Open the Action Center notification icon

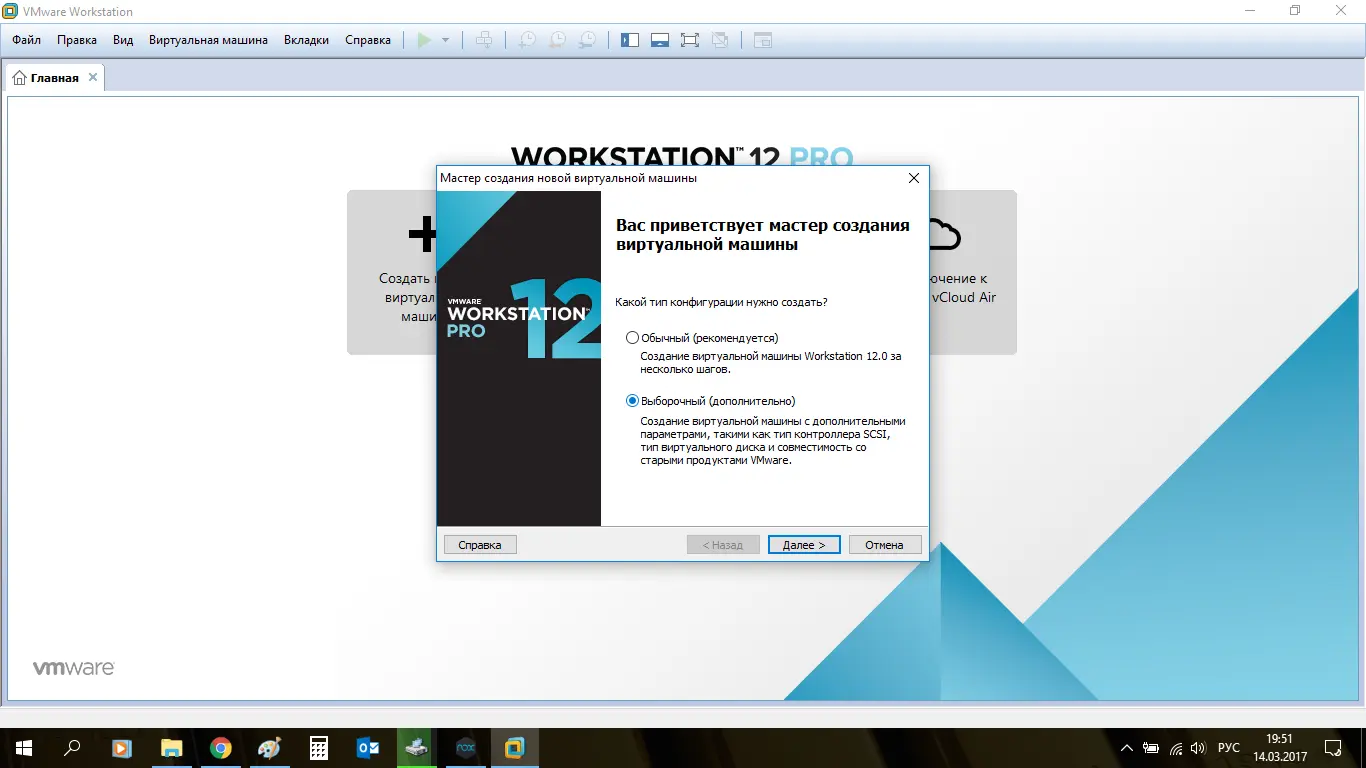1333,748
